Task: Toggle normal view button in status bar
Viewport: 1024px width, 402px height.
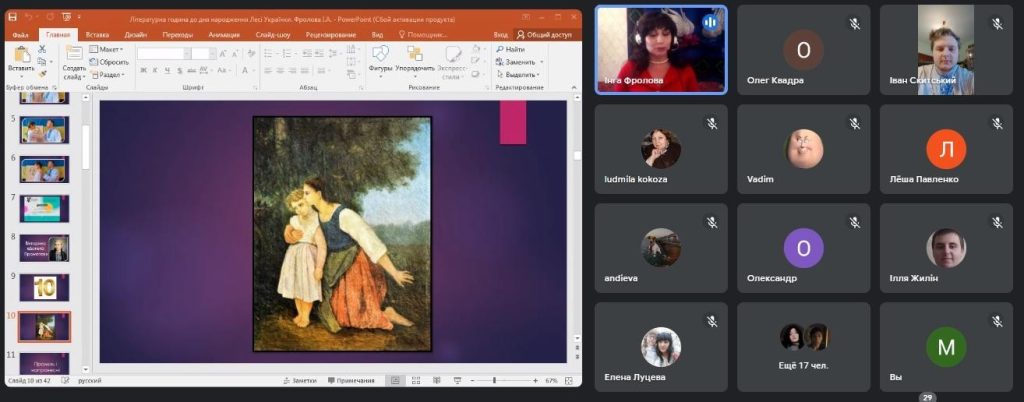Action: 394,381
